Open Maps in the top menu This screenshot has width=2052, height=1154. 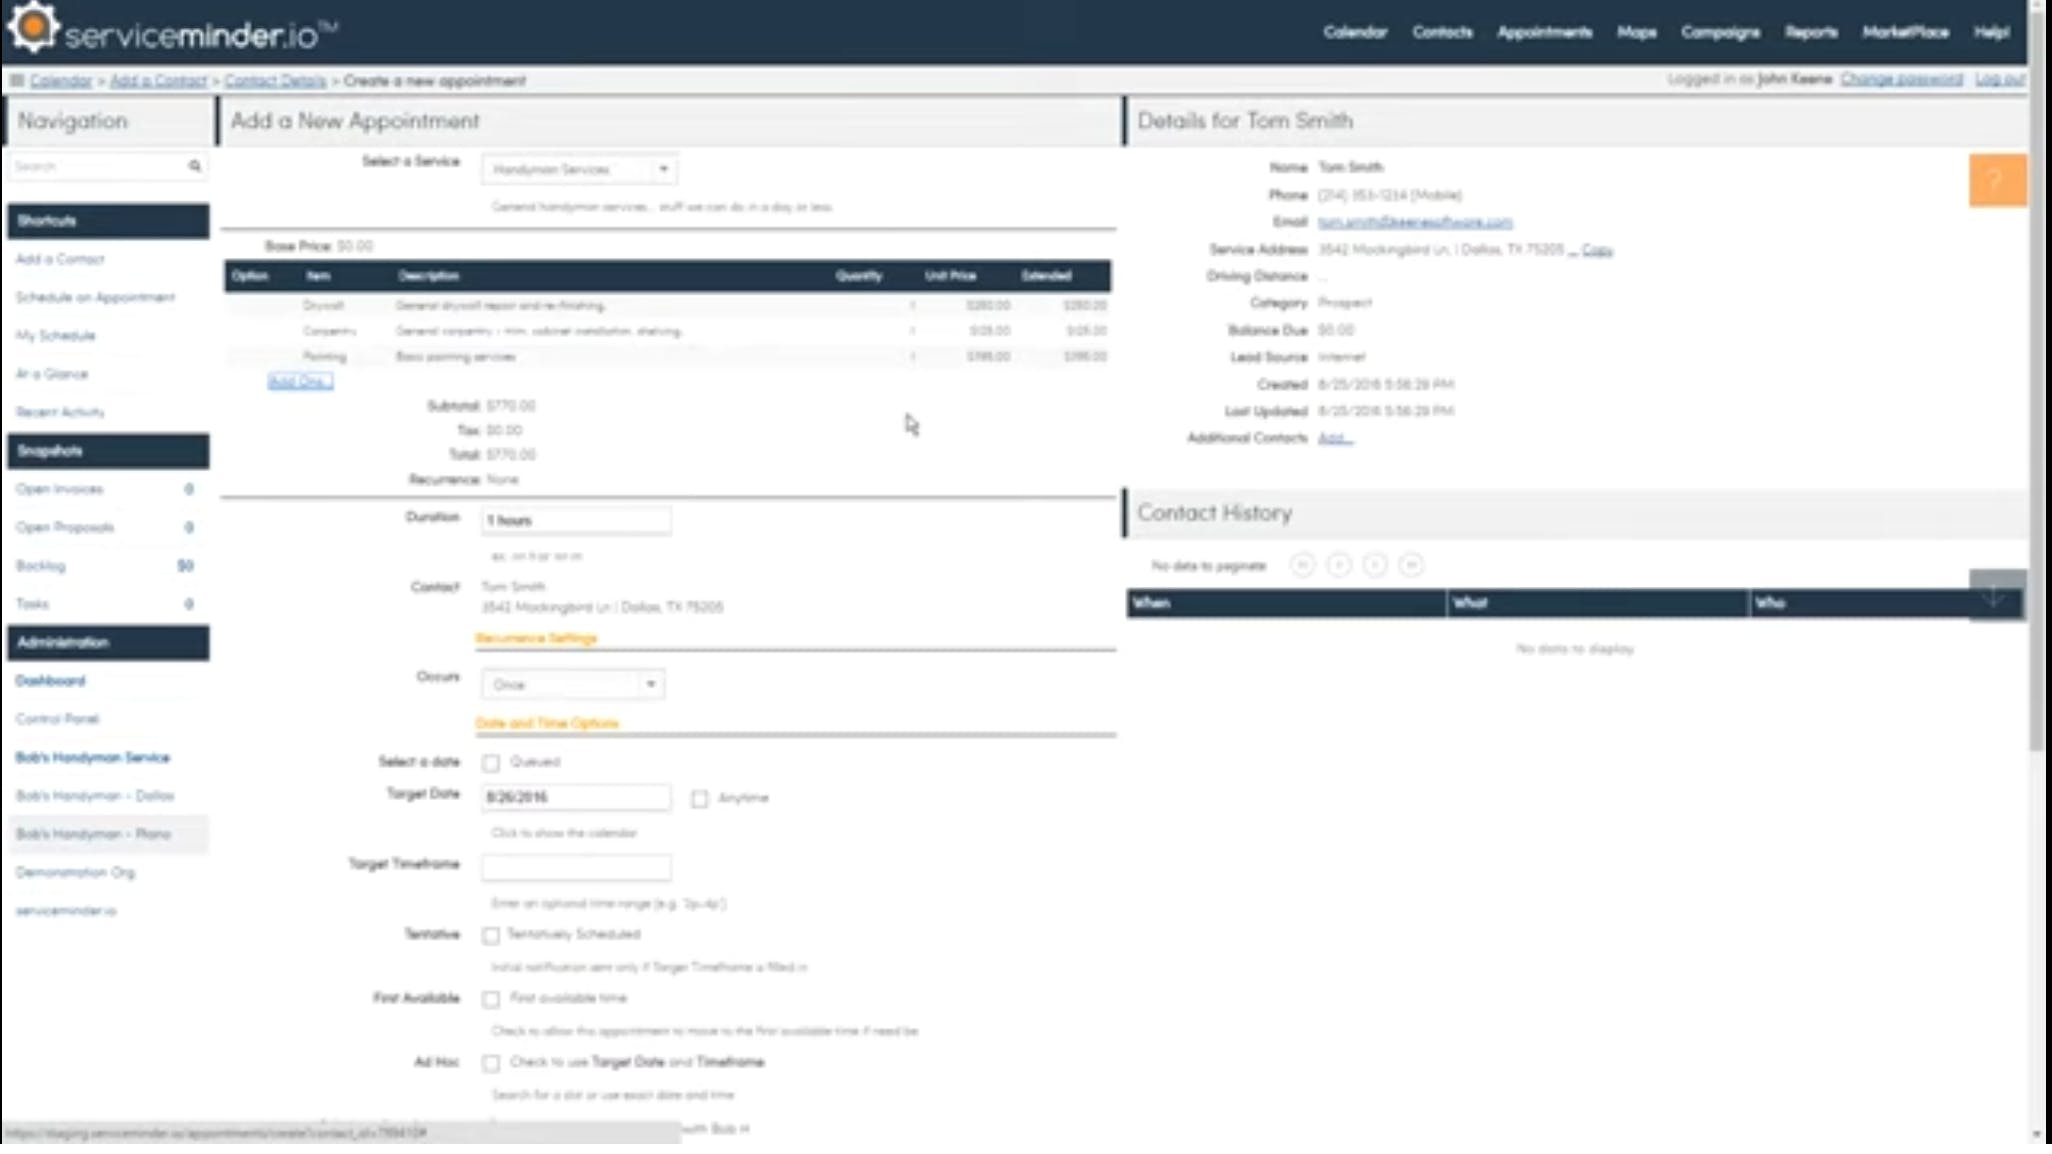pyautogui.click(x=1636, y=32)
